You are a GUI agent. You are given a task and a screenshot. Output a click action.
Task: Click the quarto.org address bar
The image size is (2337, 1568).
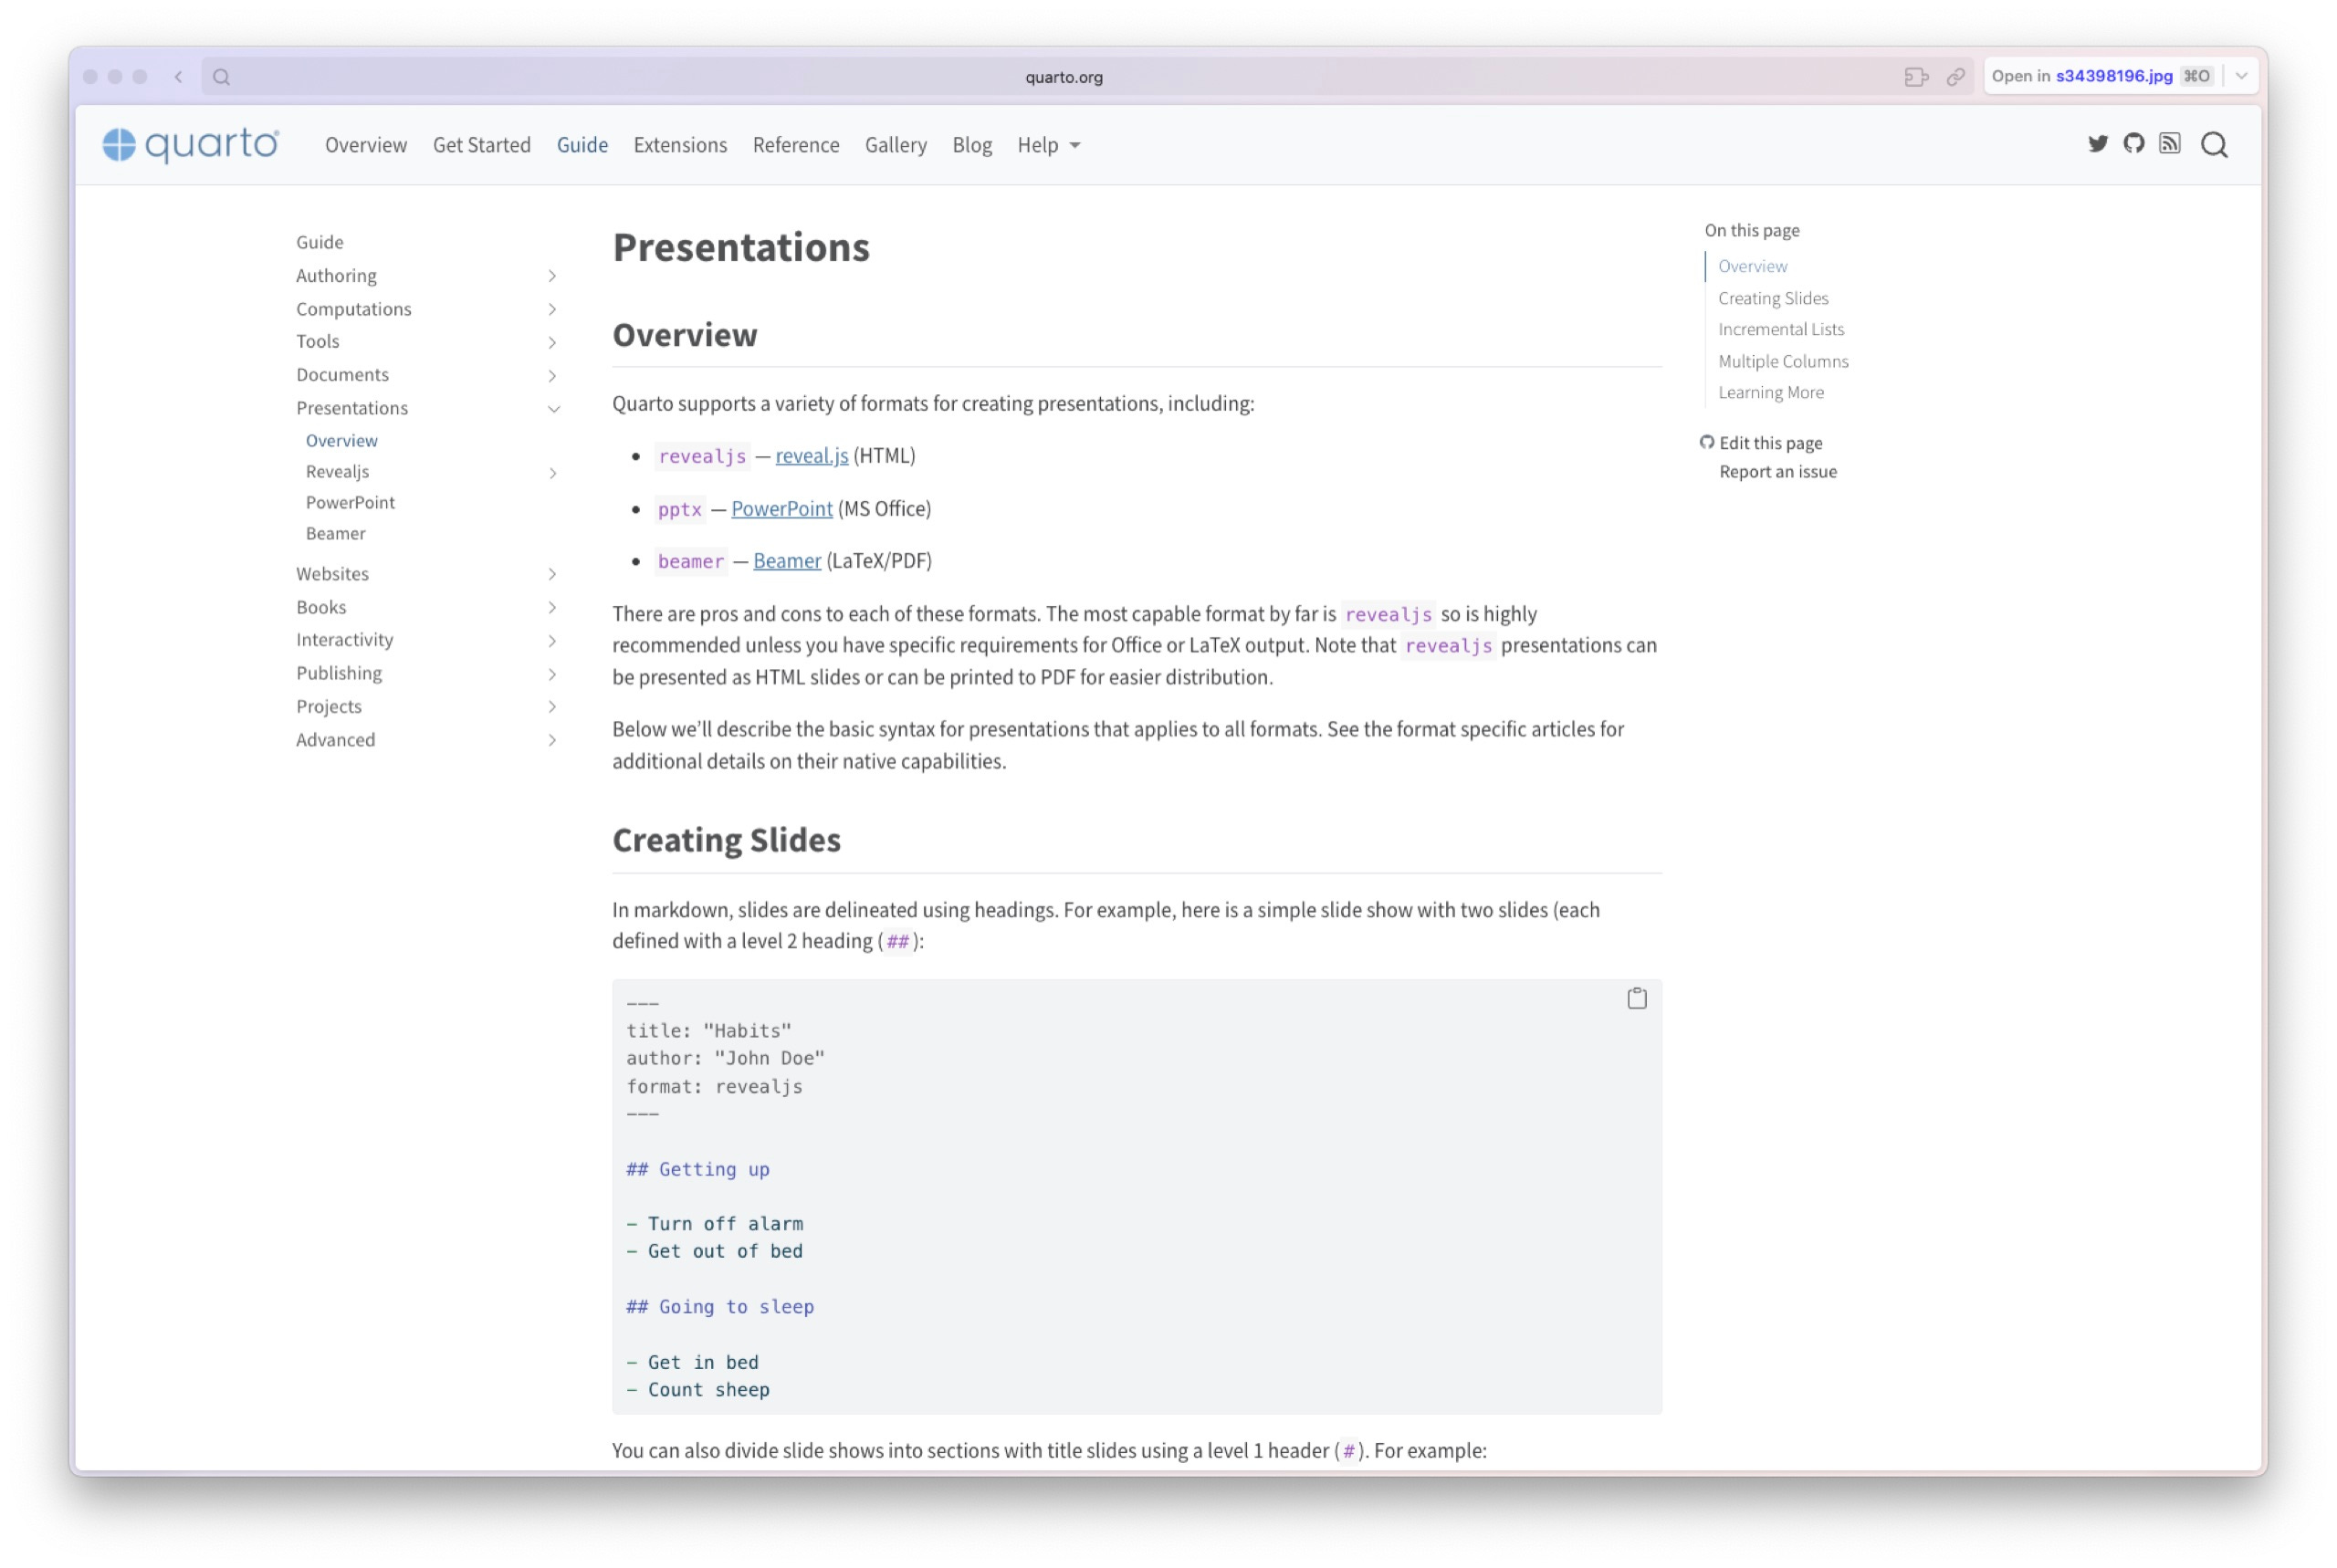pyautogui.click(x=1063, y=77)
